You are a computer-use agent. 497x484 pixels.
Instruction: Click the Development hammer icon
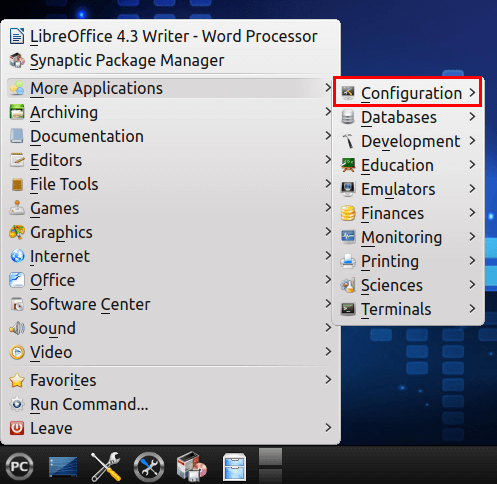tap(348, 141)
